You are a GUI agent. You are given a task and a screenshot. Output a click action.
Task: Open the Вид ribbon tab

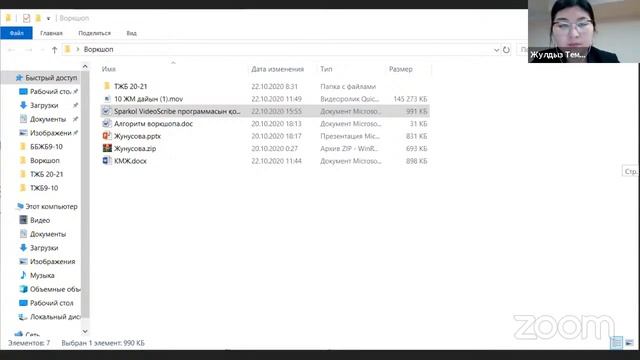[131, 33]
